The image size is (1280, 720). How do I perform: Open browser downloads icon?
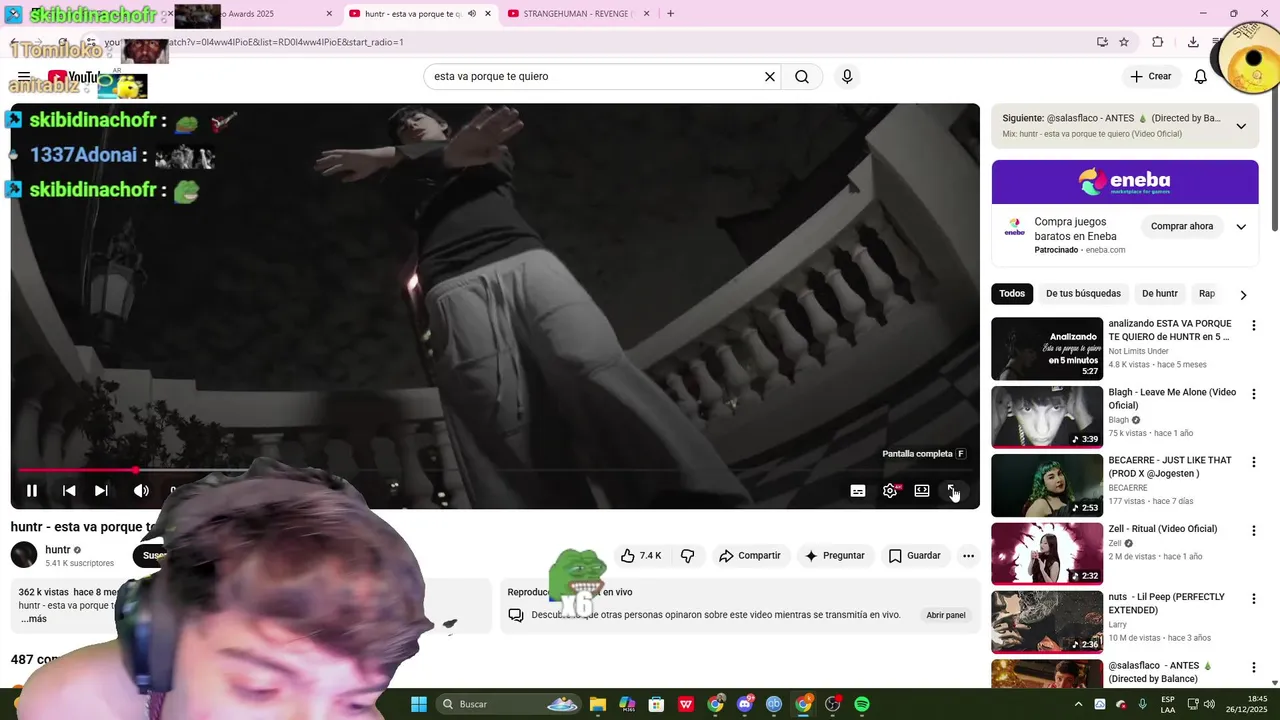click(x=1193, y=42)
